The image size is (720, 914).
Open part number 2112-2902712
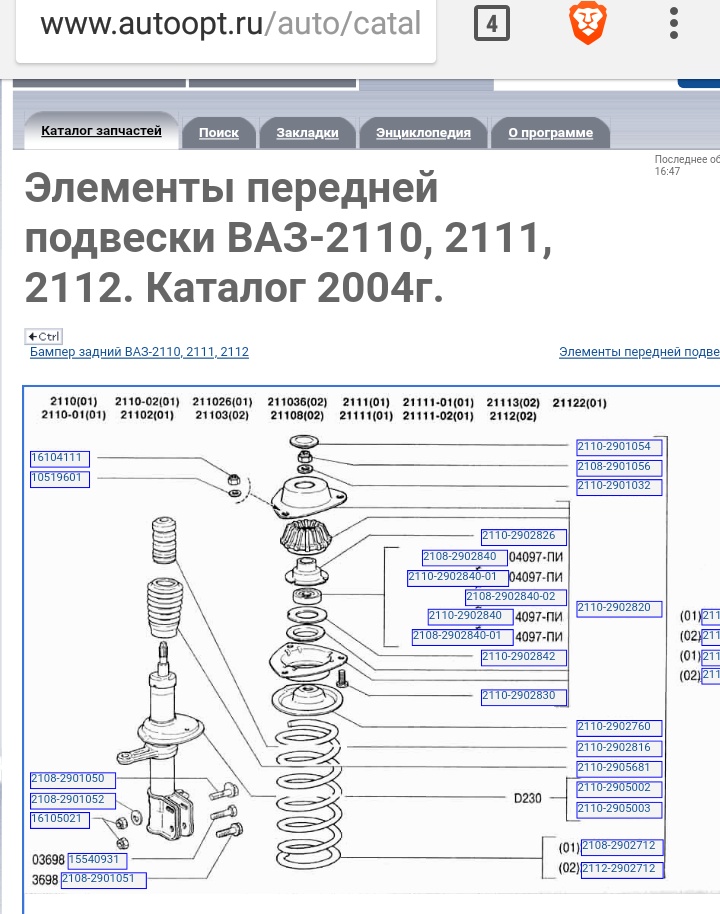click(621, 868)
